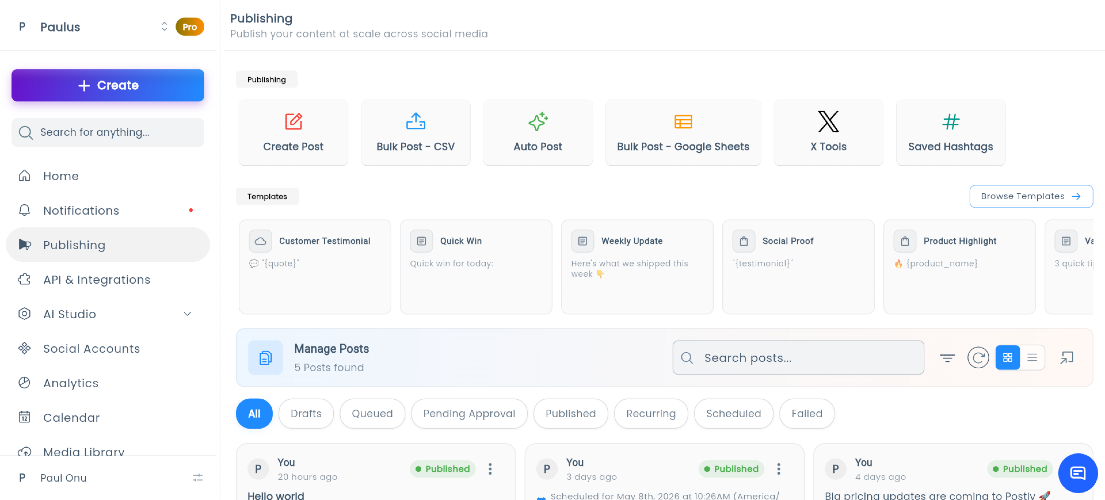Click the API puzzle piece icon
Image resolution: width=1105 pixels, height=500 pixels.
pos(25,280)
